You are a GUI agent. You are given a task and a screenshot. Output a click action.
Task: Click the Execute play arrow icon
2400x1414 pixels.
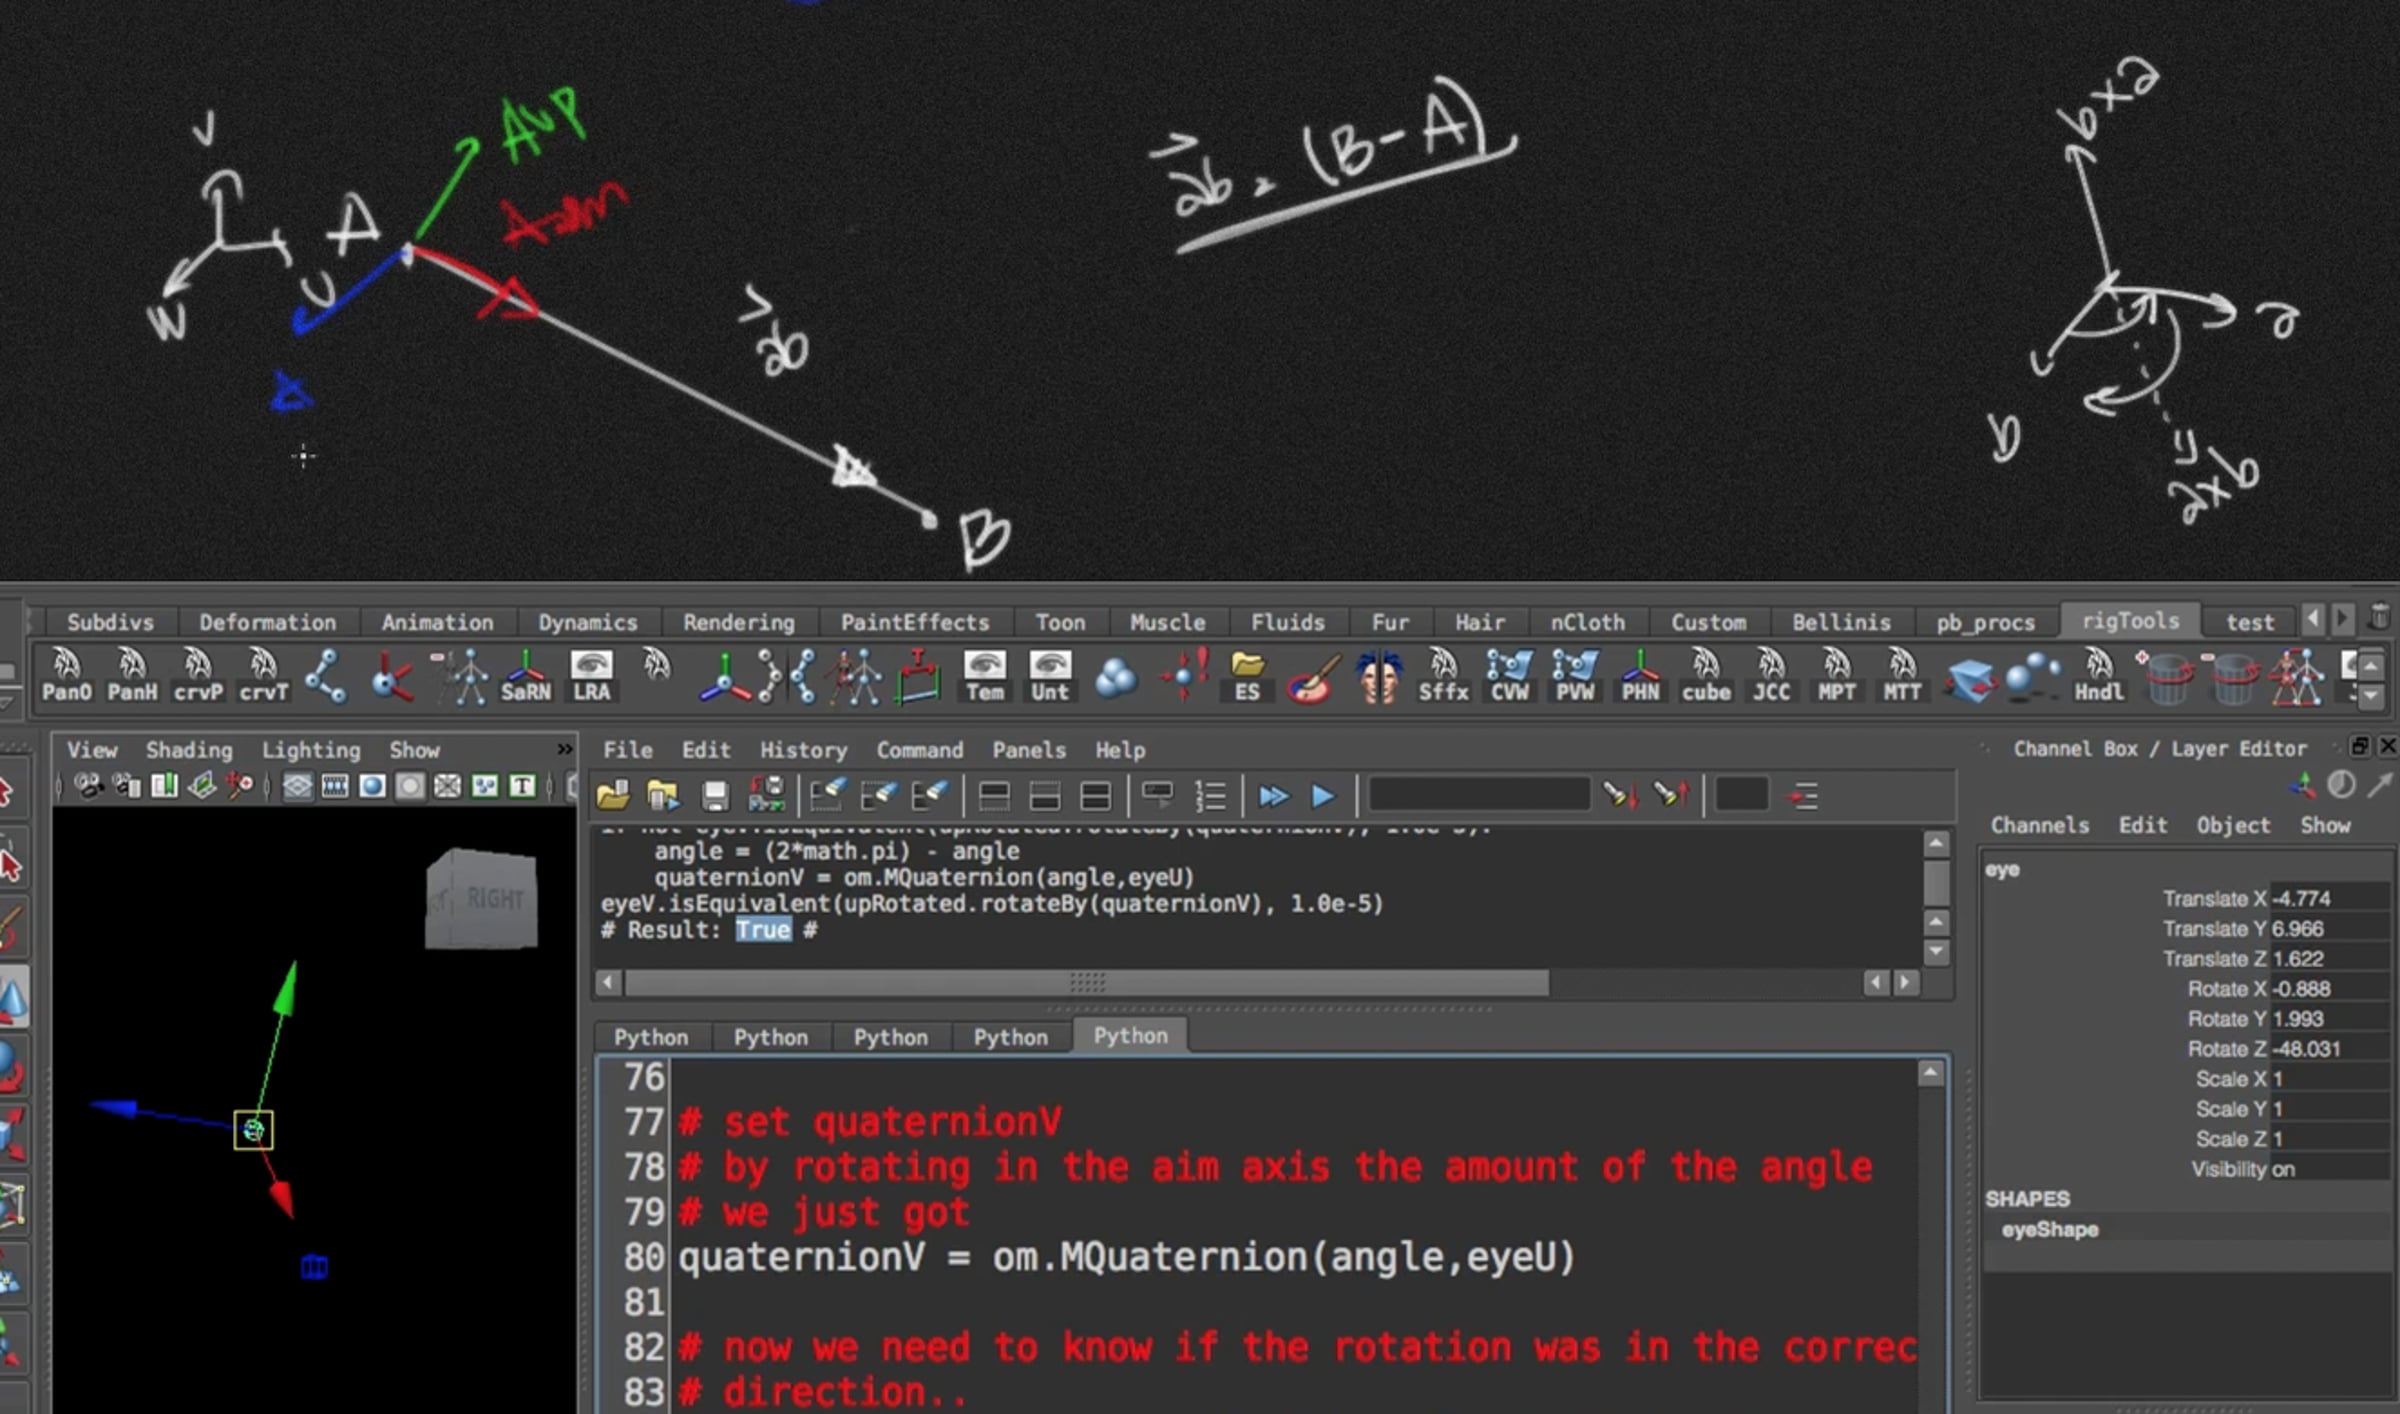[x=1322, y=796]
